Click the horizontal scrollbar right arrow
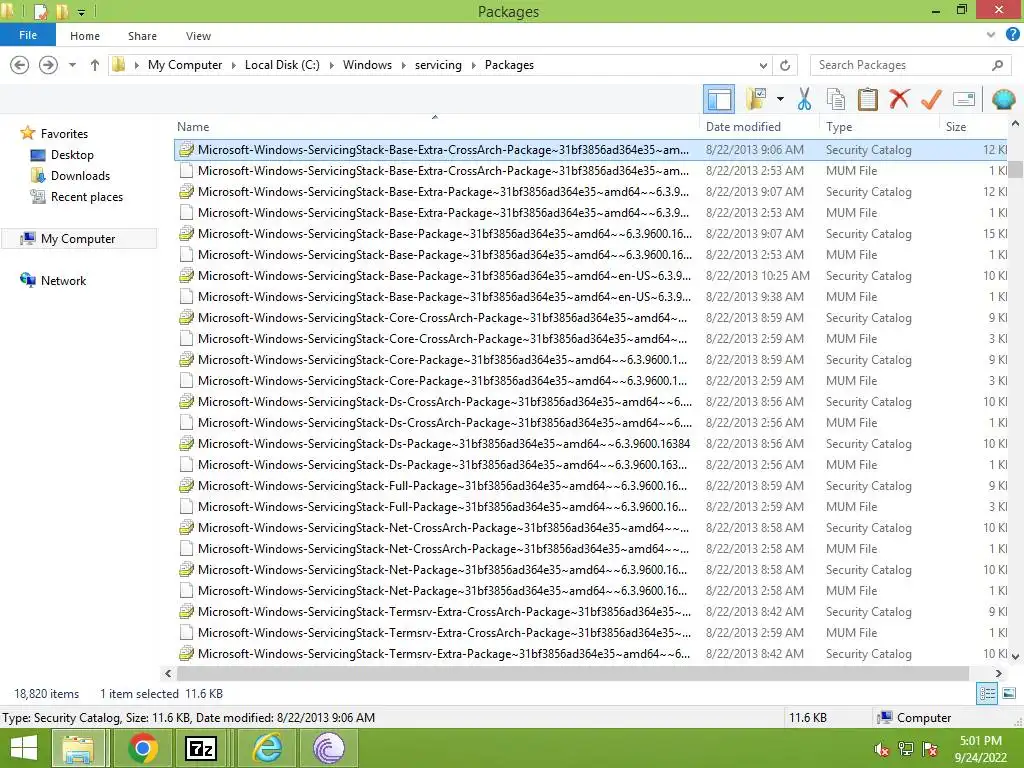The width and height of the screenshot is (1024, 768). pyautogui.click(x=999, y=673)
